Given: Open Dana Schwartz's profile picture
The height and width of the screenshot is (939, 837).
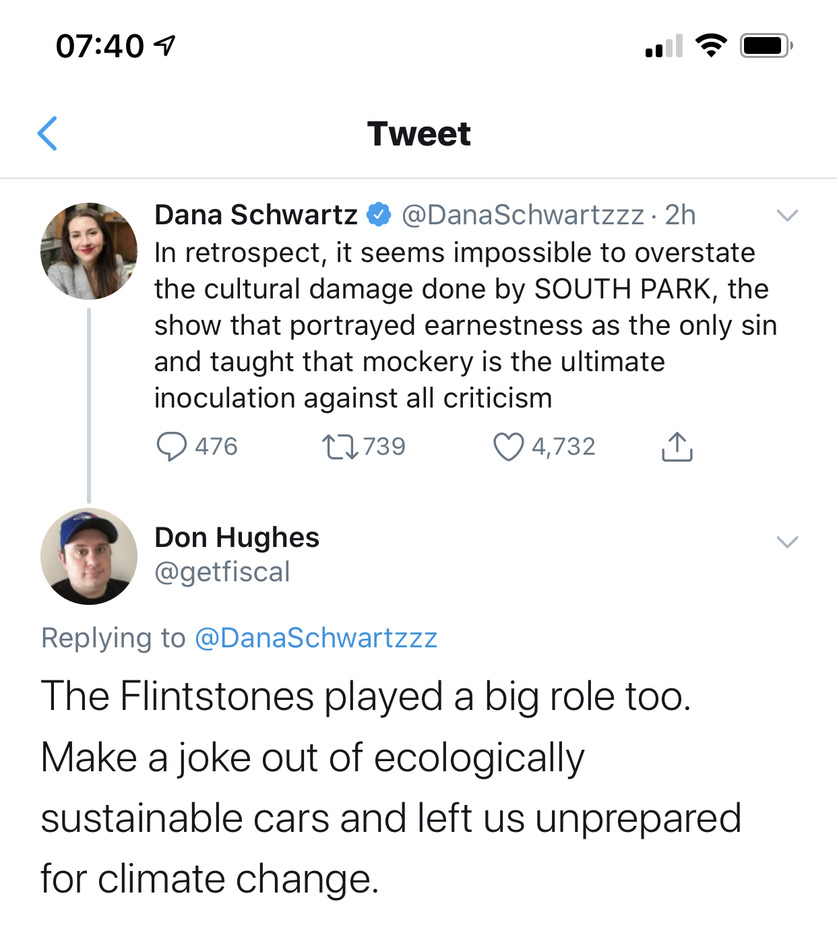Looking at the screenshot, I should [88, 251].
